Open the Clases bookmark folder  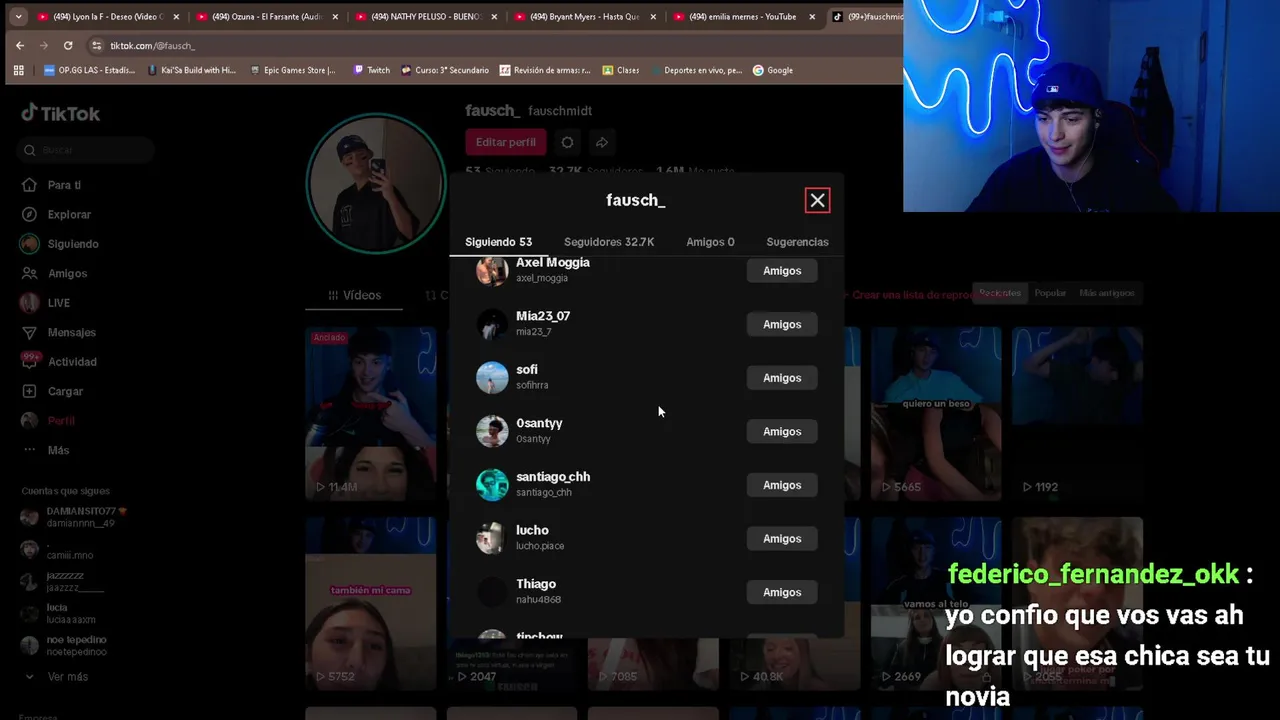620,70
